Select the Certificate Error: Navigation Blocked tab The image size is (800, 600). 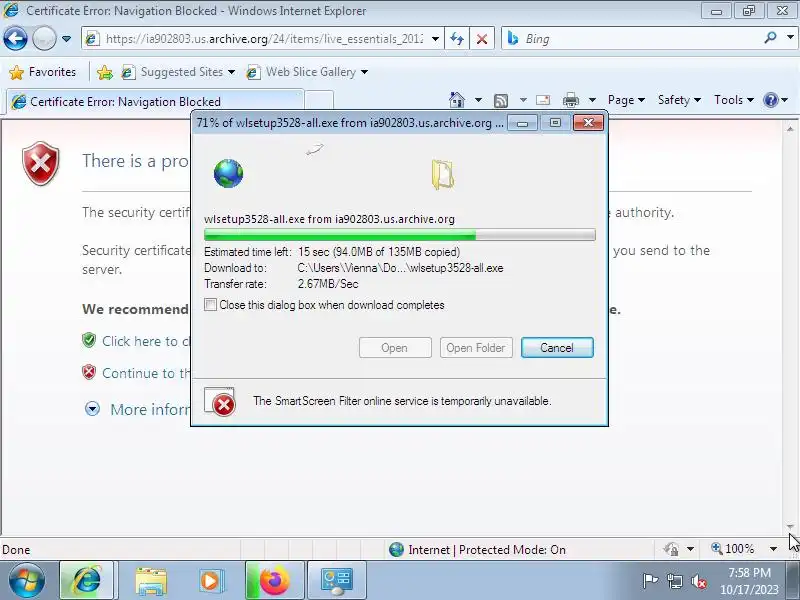click(155, 101)
